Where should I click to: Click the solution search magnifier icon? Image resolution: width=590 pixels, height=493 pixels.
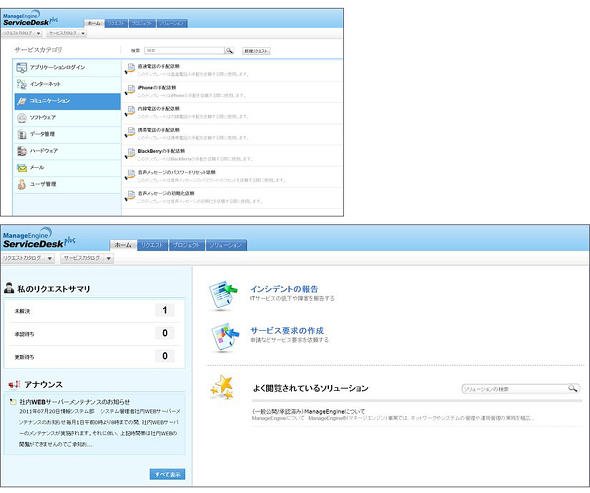[x=572, y=388]
